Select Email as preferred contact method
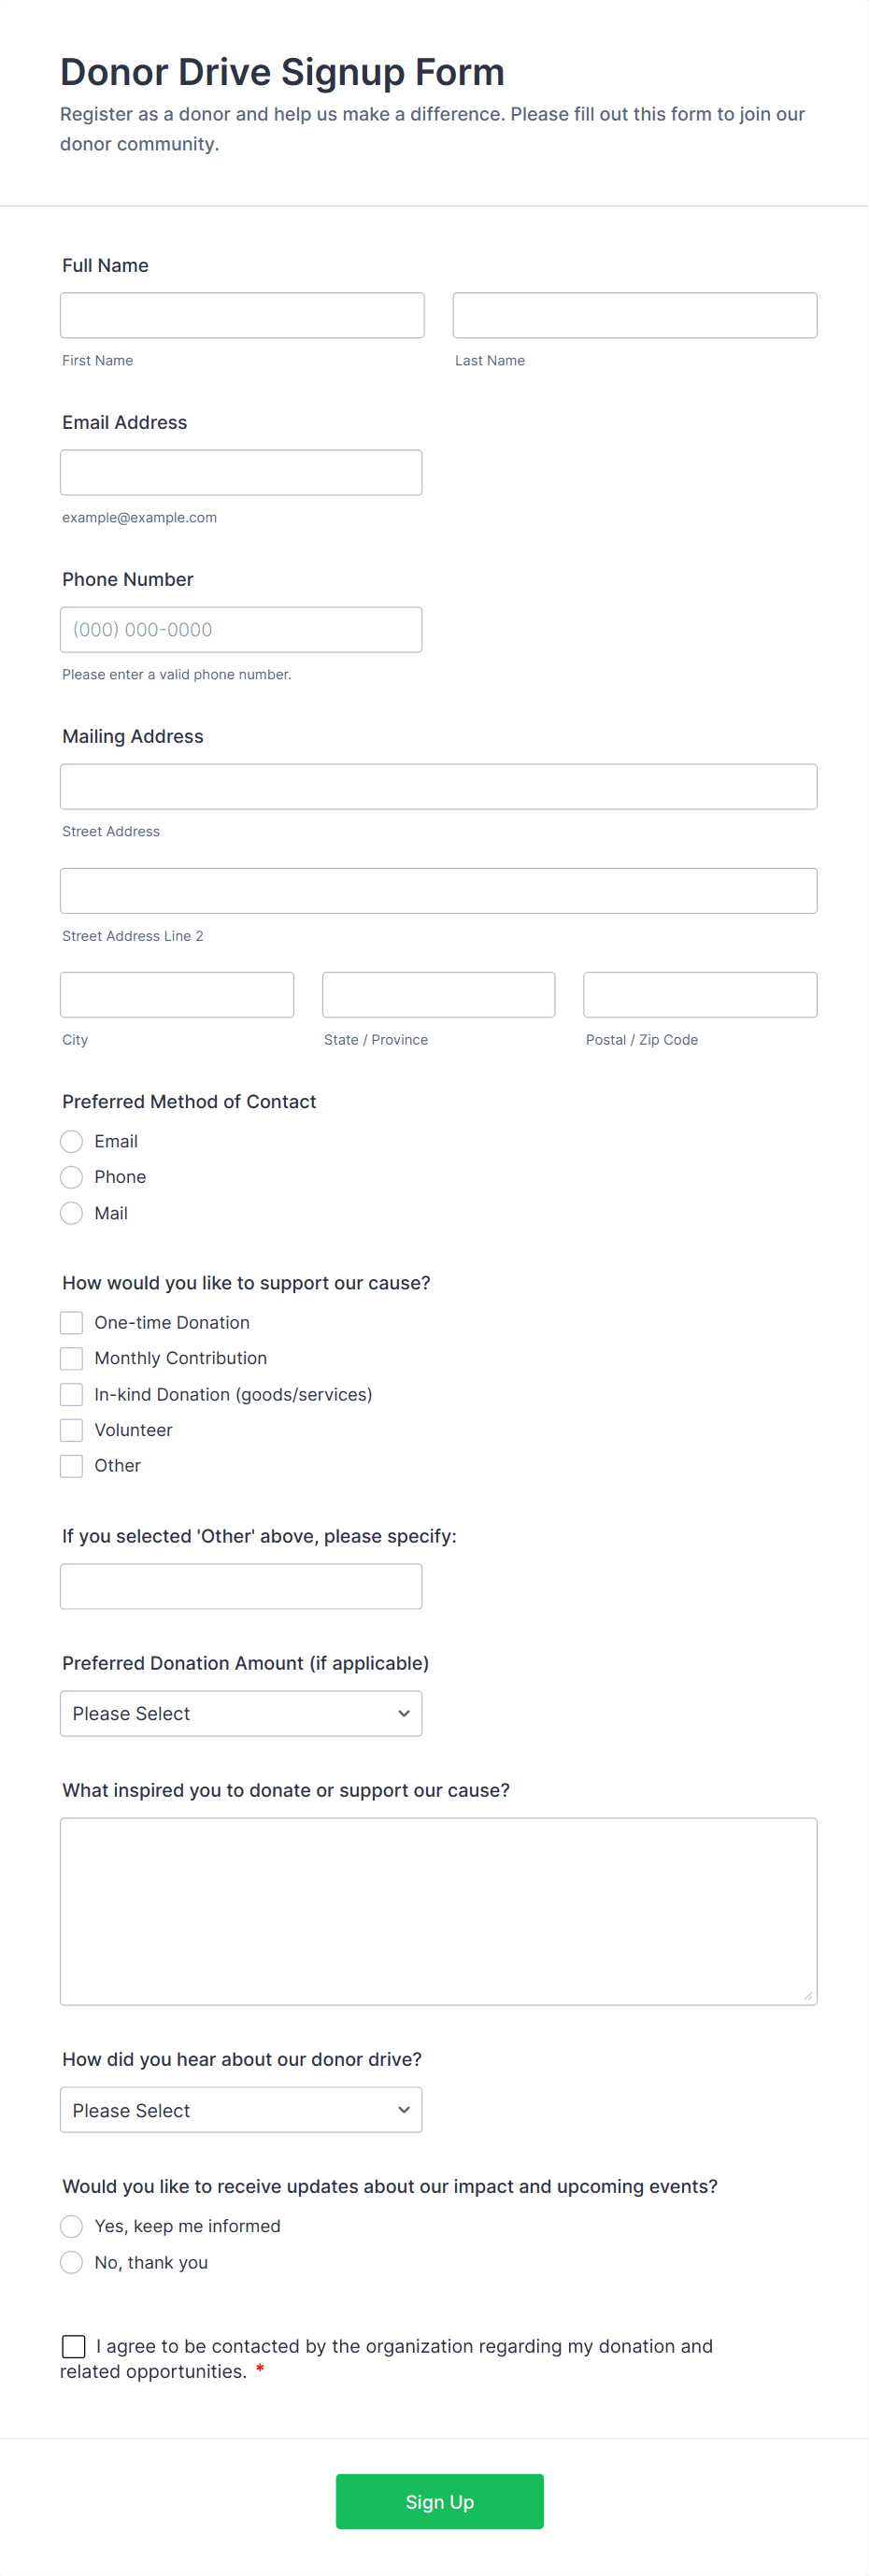Screen dimensions: 869x2576 (x=72, y=1141)
